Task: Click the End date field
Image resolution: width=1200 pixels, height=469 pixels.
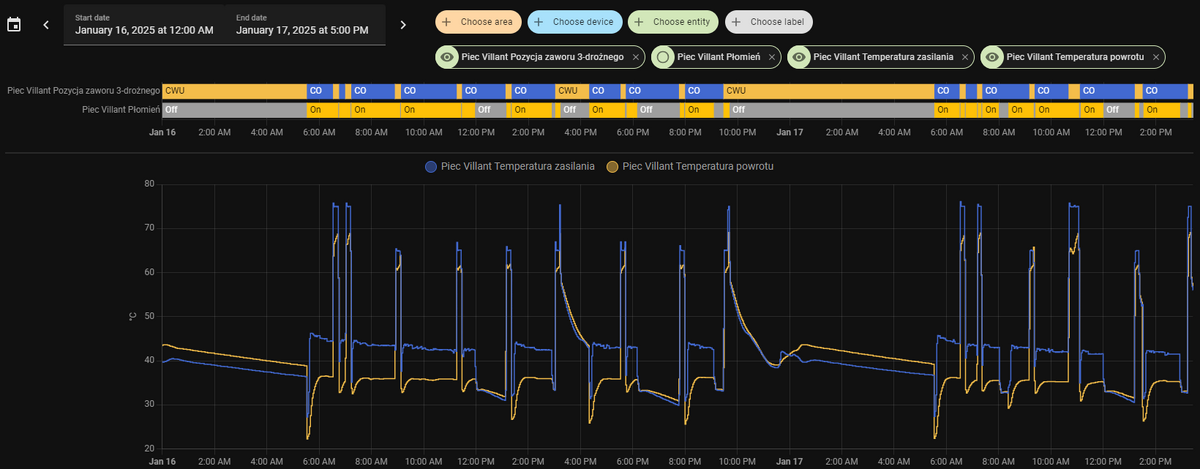Action: [x=305, y=25]
